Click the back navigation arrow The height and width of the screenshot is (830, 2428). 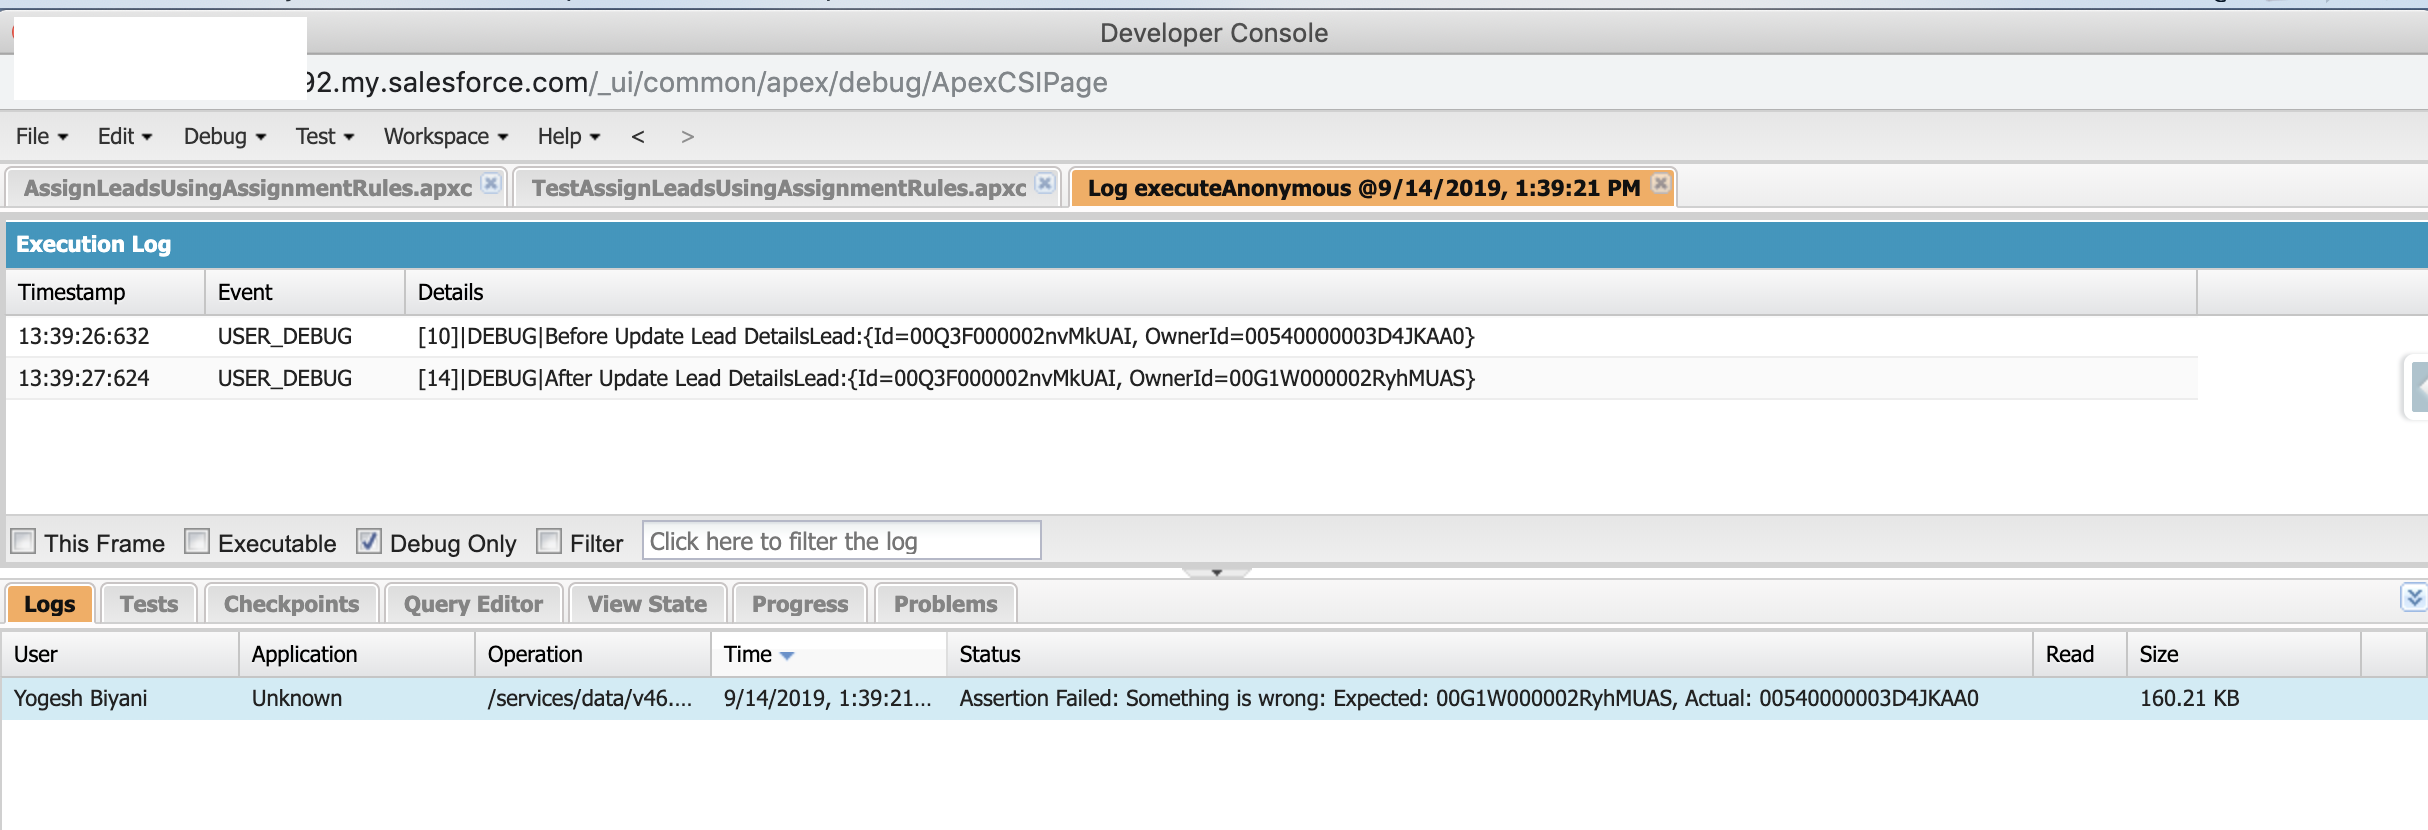pos(638,137)
